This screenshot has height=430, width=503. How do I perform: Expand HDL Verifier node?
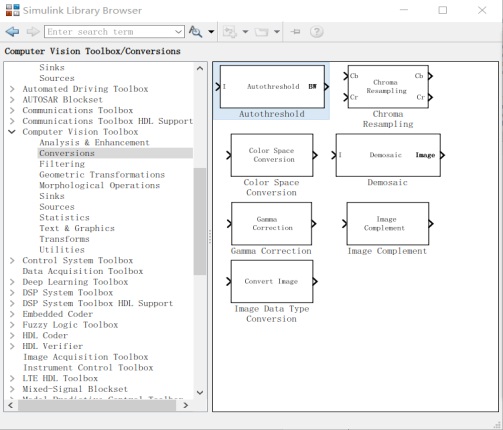(12, 346)
